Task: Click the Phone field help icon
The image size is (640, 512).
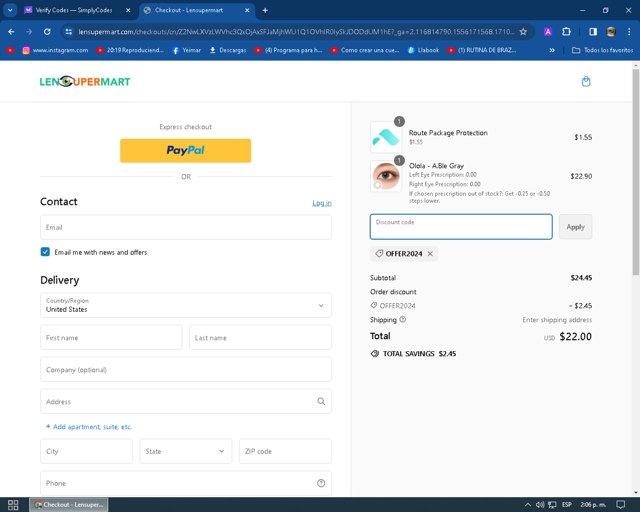Action: point(321,483)
